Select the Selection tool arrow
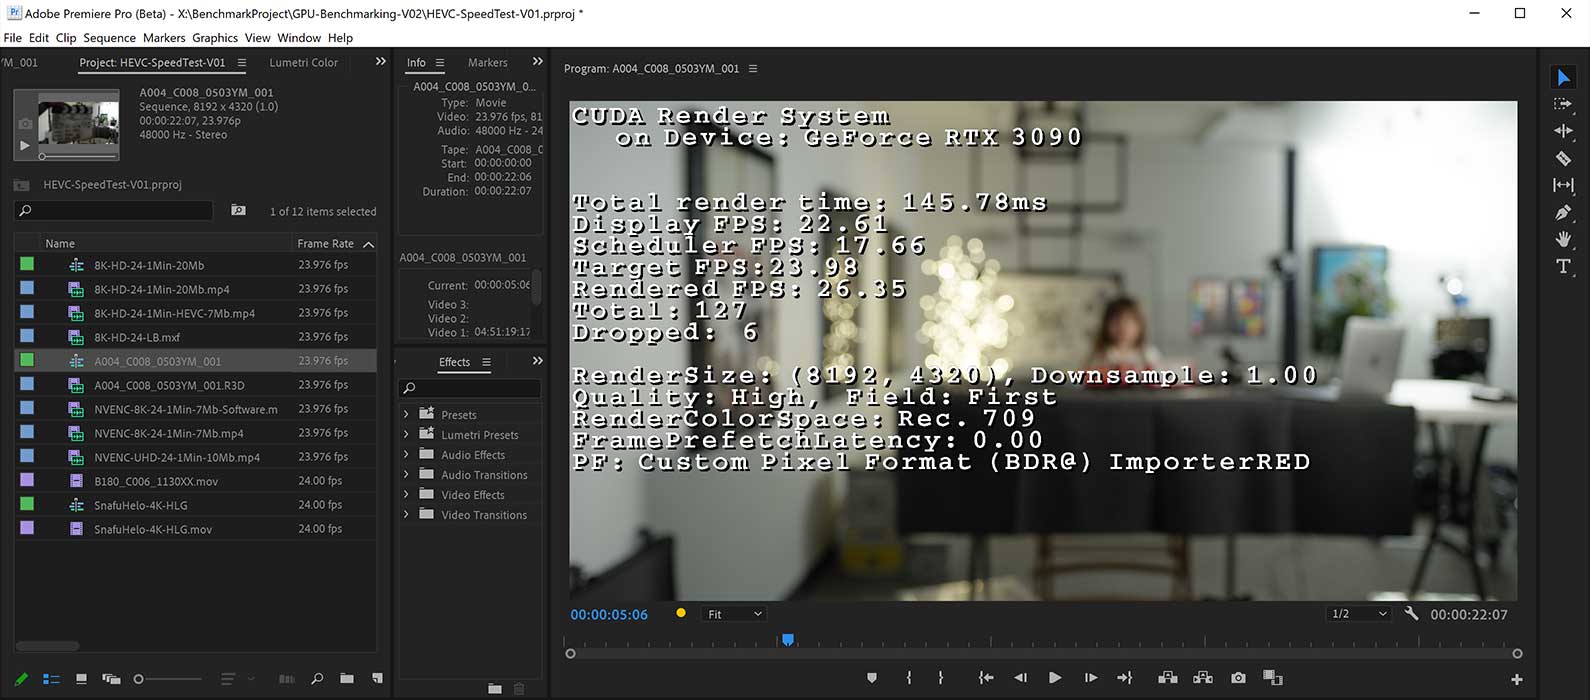1590x700 pixels. click(1563, 77)
